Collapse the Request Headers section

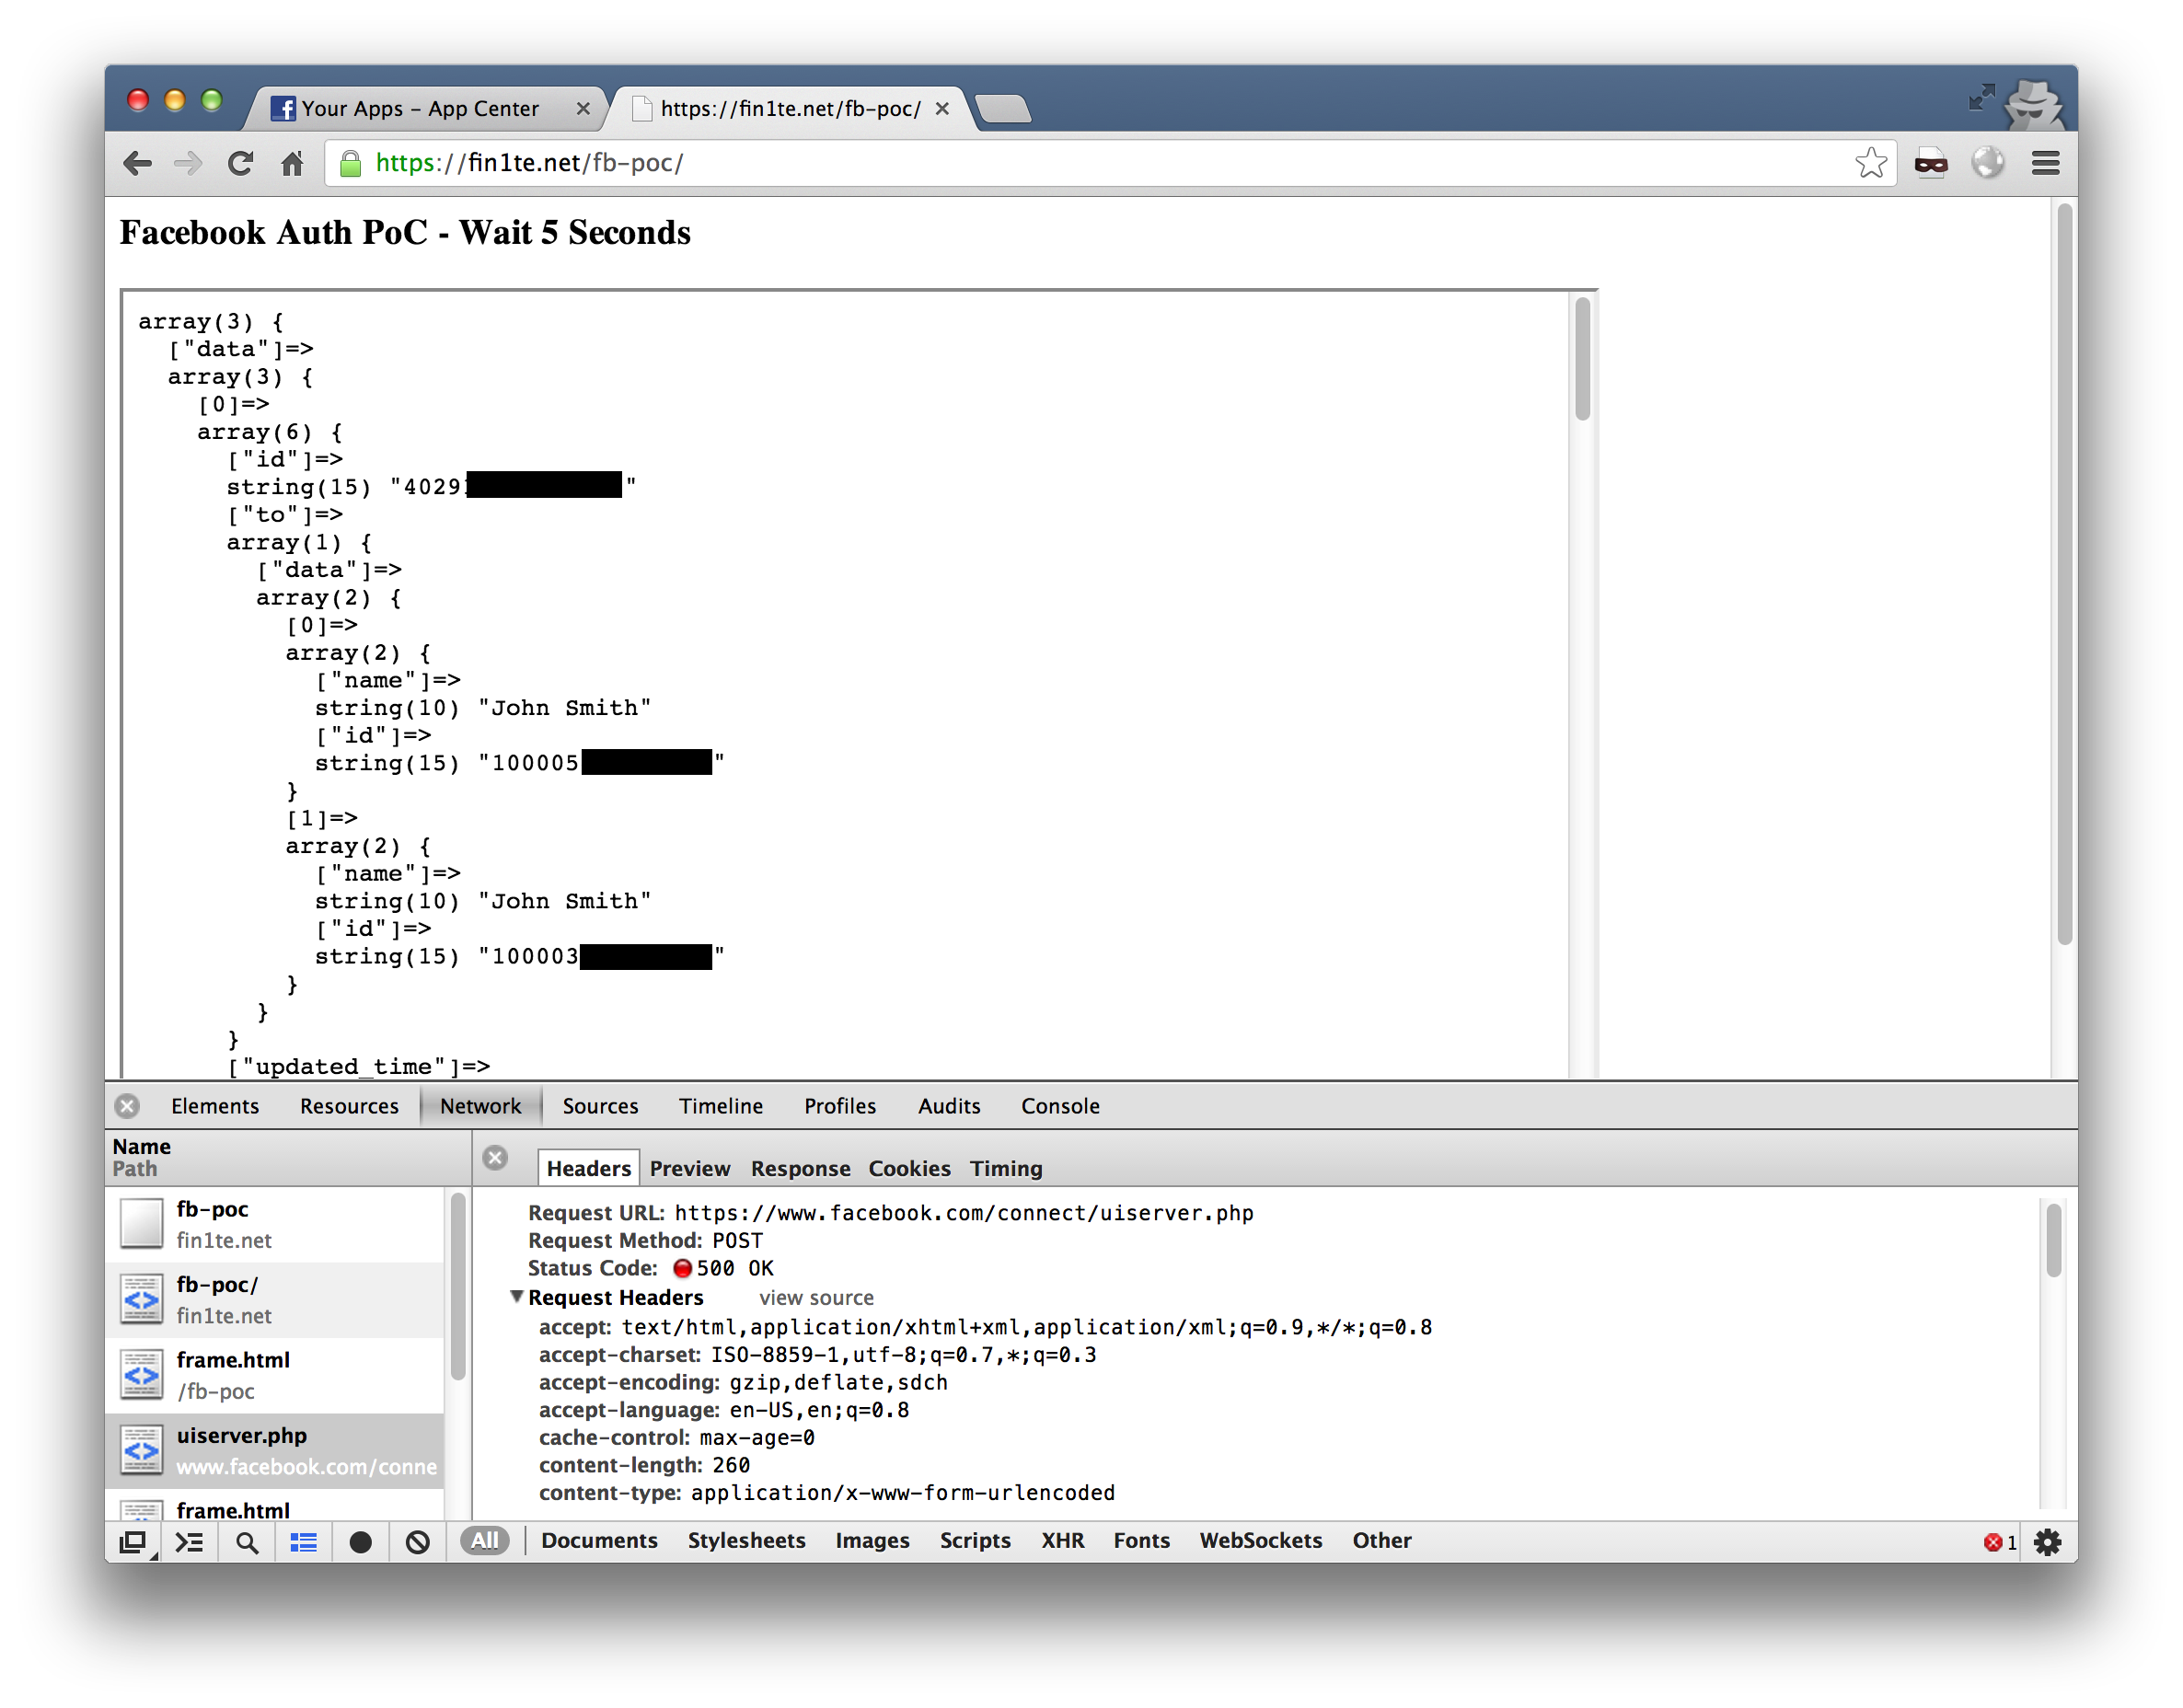coord(517,1296)
